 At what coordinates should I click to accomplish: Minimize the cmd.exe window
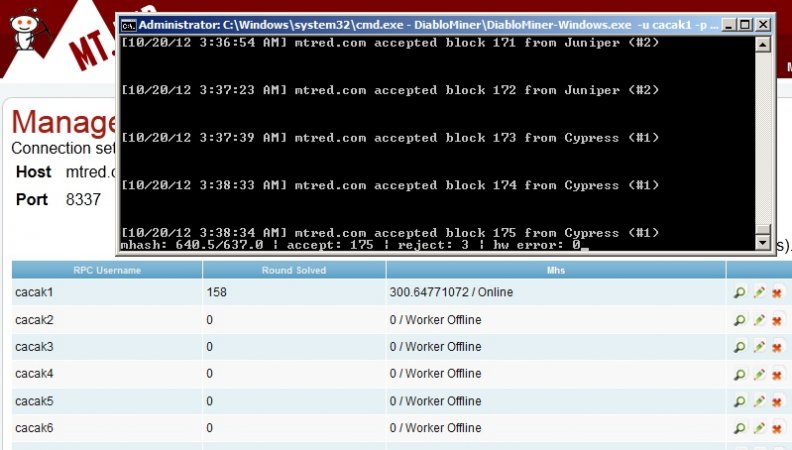[x=728, y=25]
